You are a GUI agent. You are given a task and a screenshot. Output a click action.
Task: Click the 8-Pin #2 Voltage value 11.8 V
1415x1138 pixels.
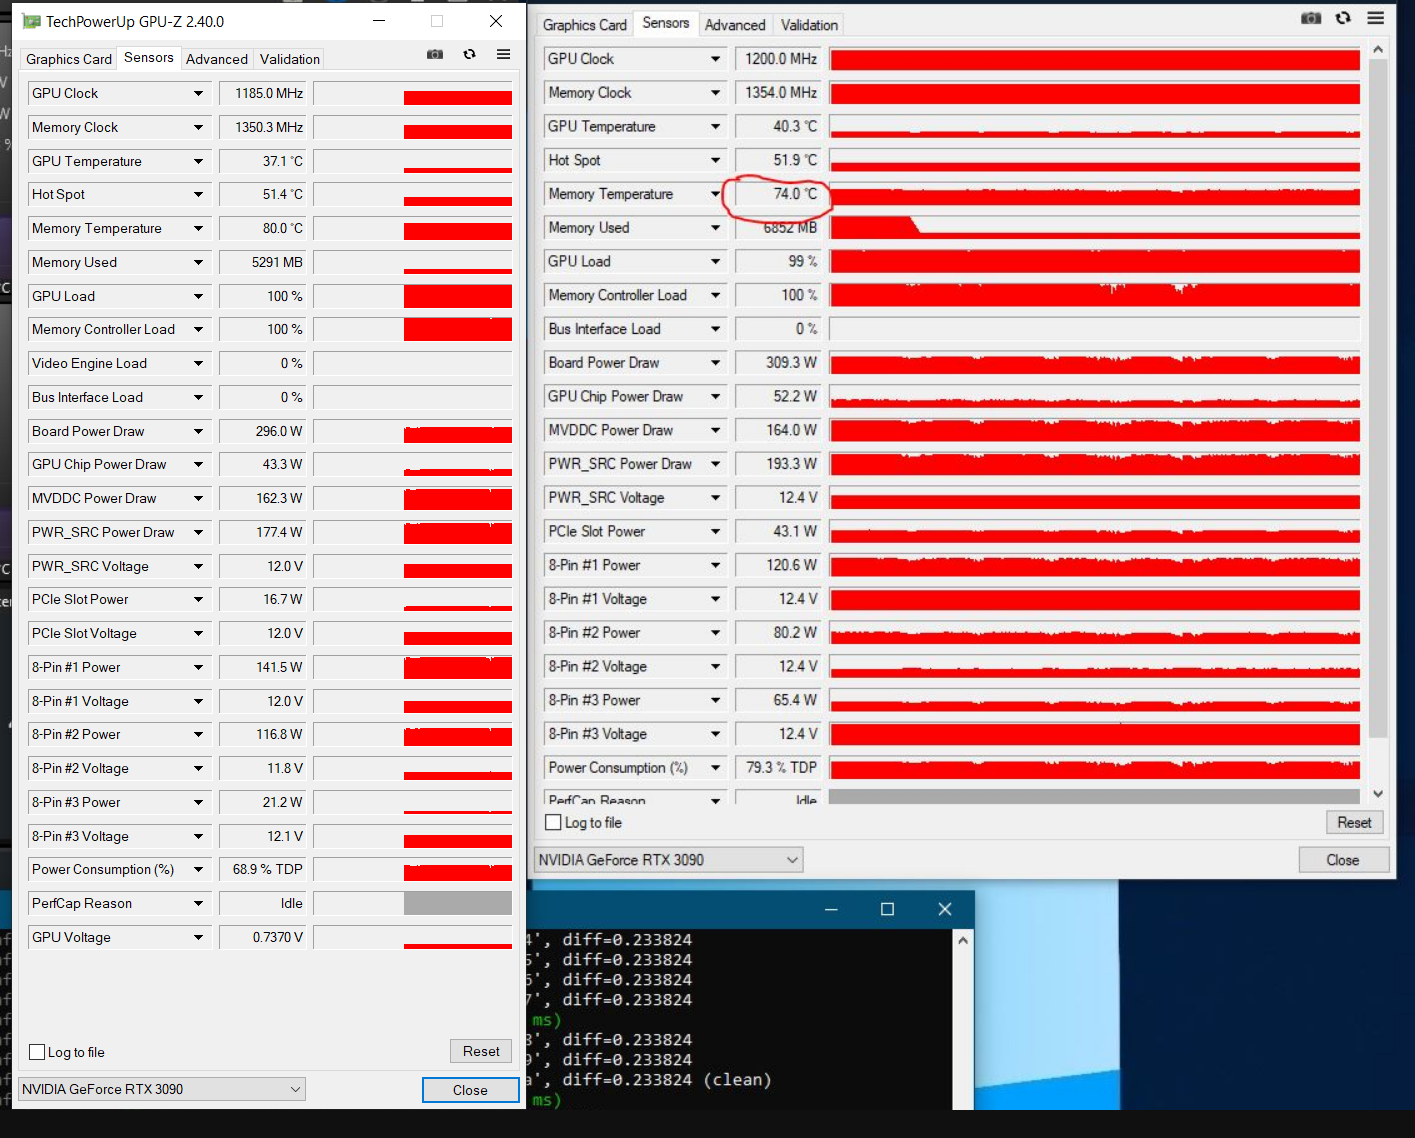tap(264, 768)
